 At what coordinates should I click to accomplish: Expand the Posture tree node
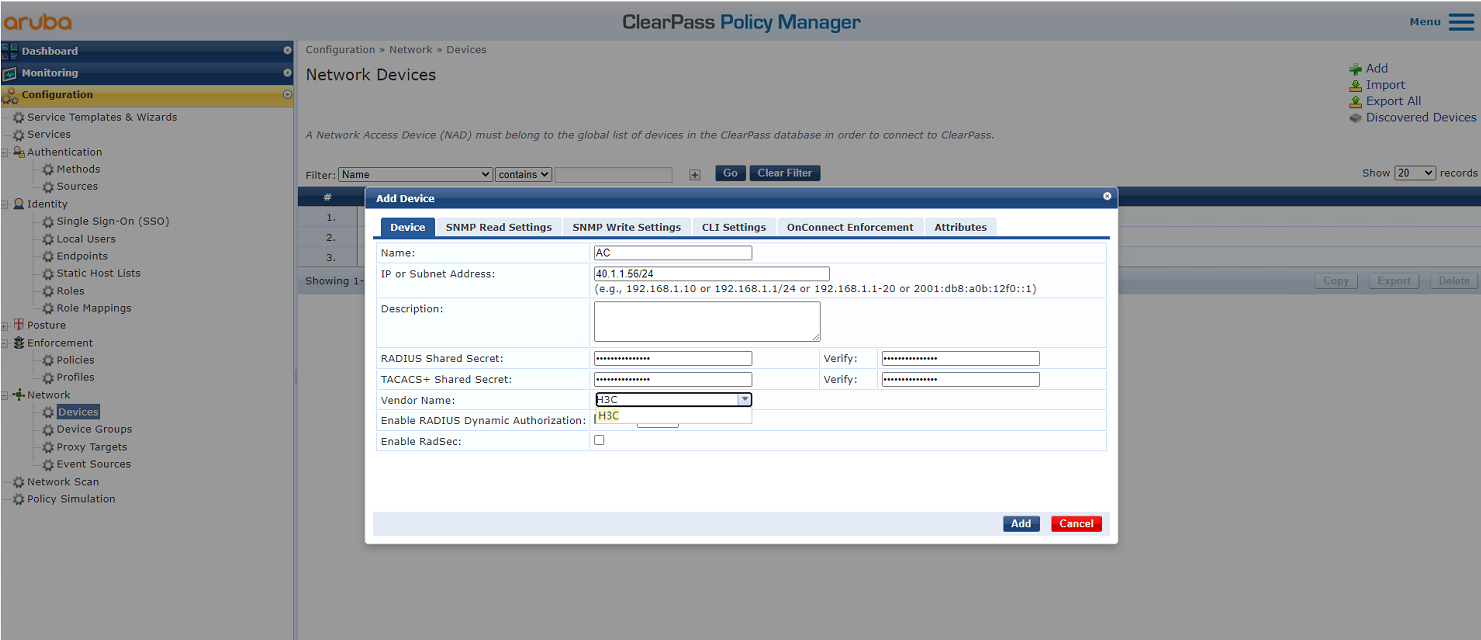coord(5,325)
